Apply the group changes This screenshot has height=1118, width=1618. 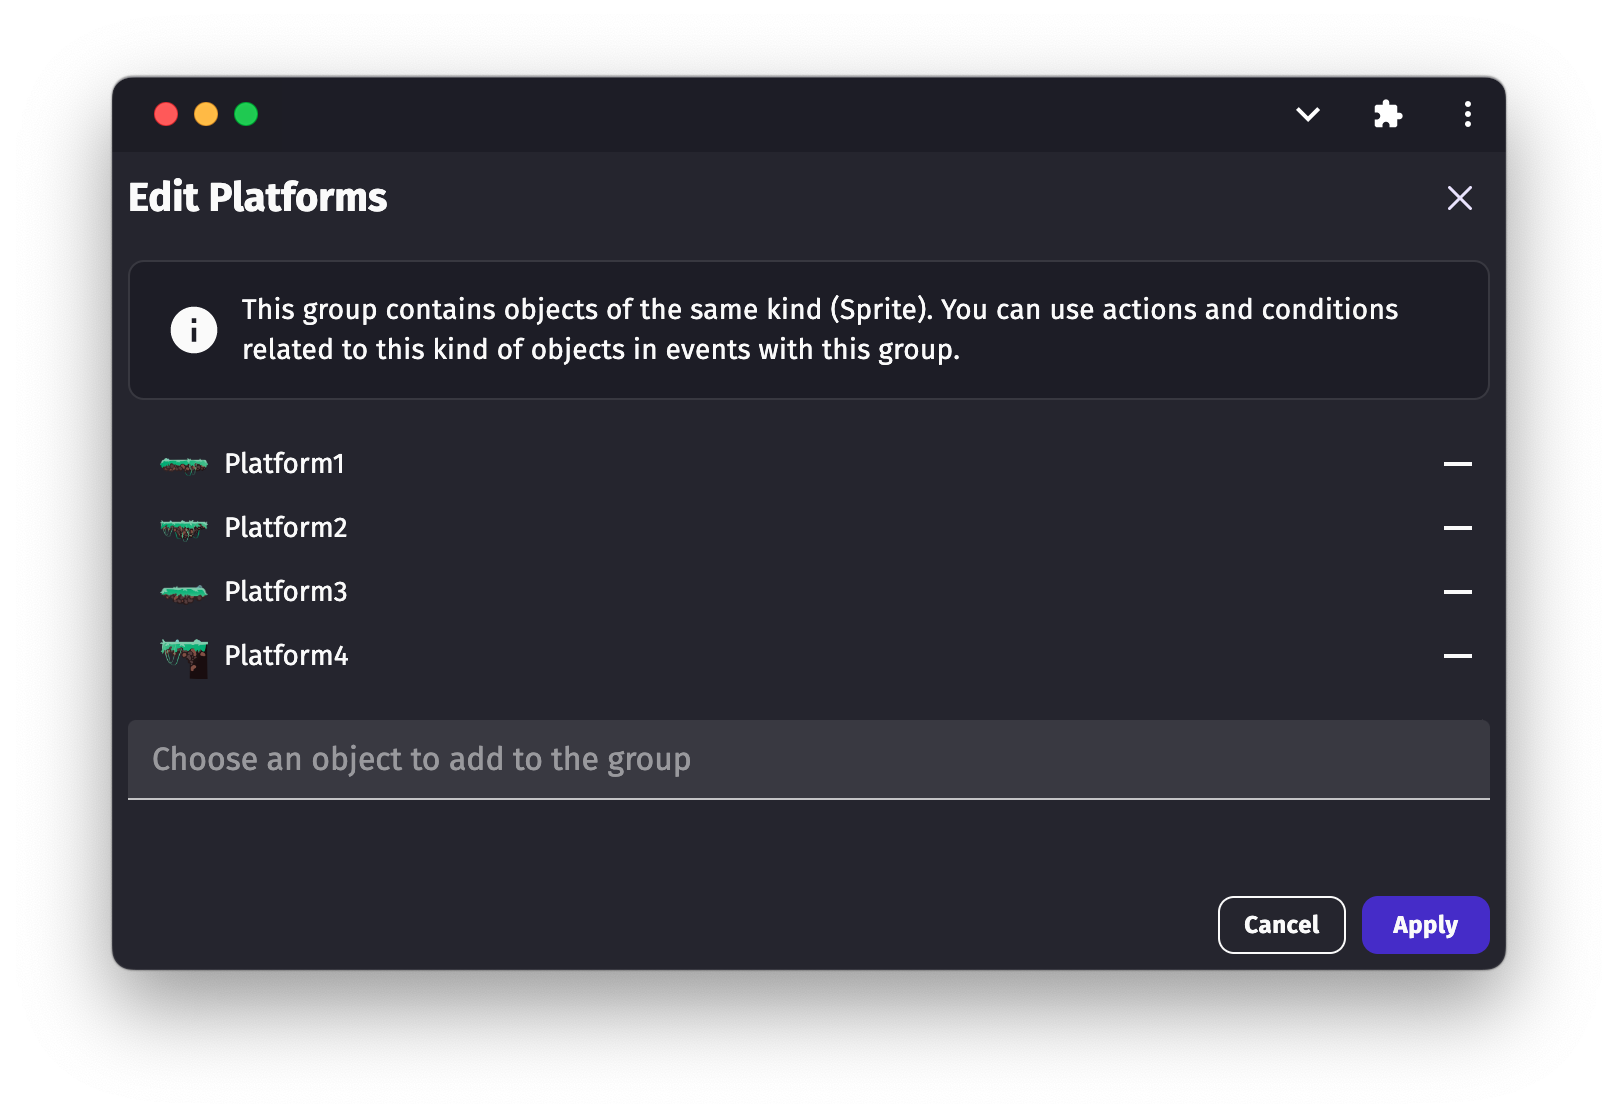(x=1425, y=925)
